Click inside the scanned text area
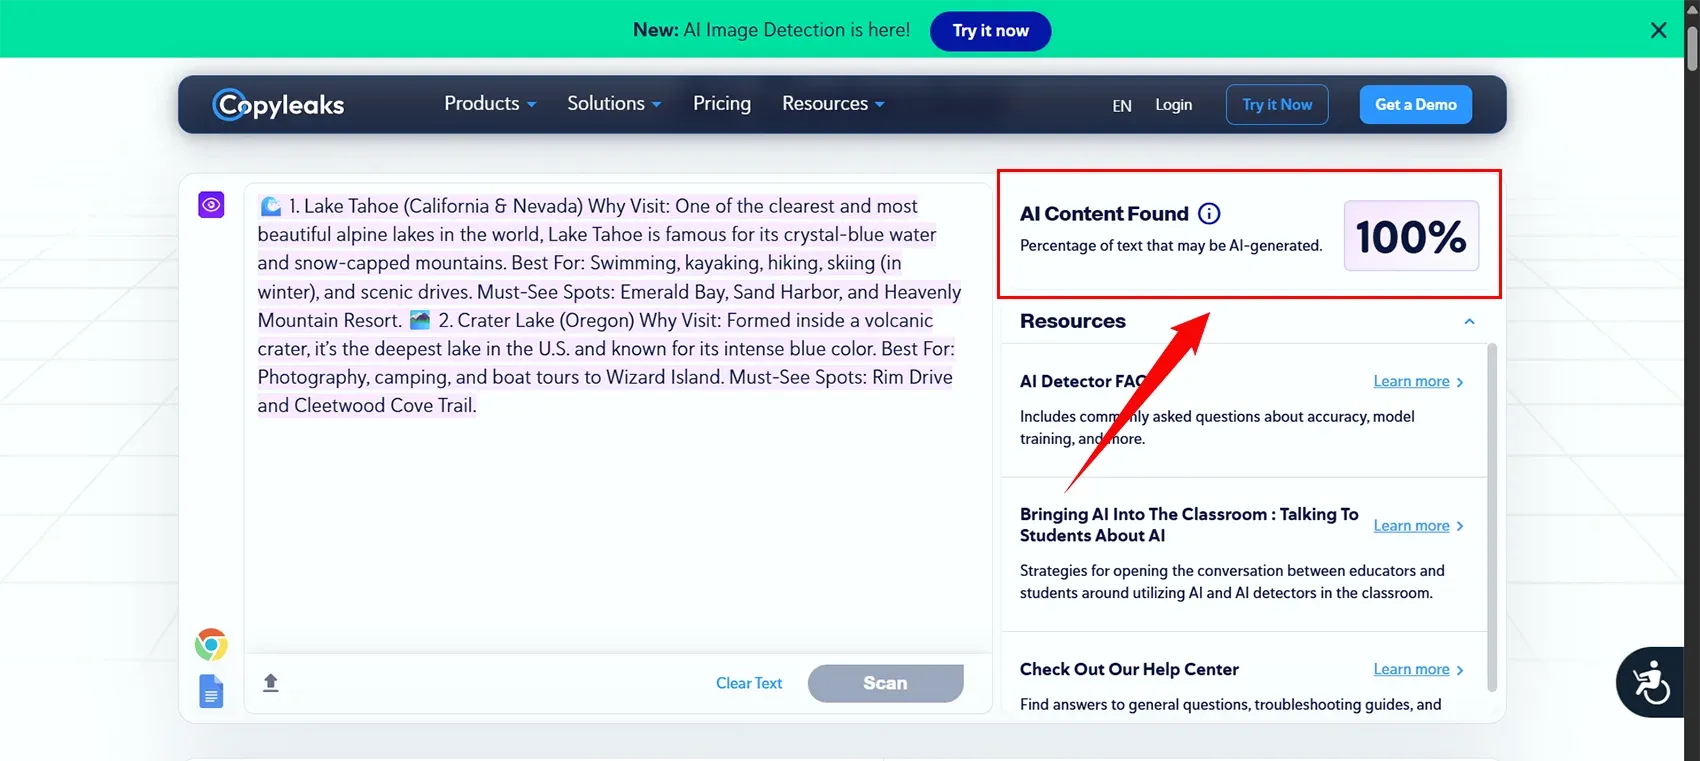1700x761 pixels. pyautogui.click(x=616, y=520)
